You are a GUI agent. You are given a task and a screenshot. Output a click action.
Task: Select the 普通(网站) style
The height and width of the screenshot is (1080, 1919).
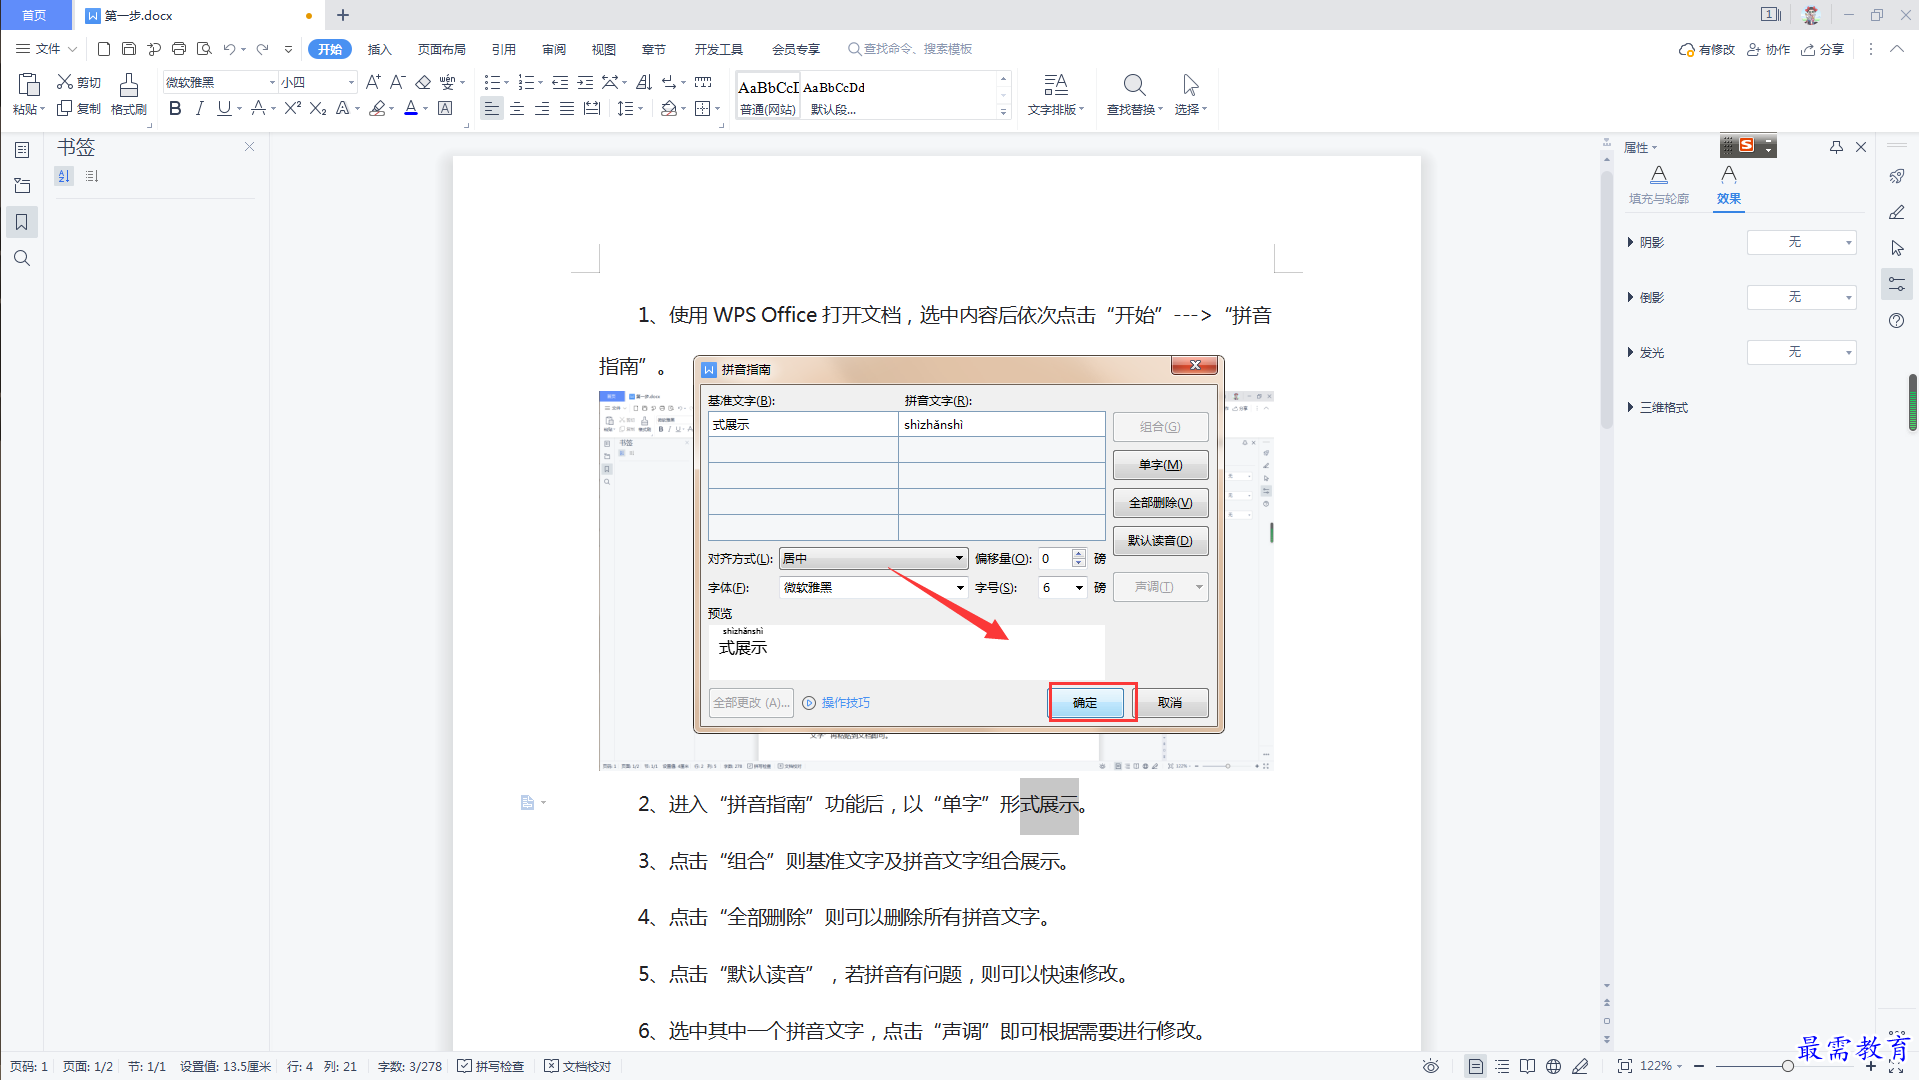click(x=767, y=97)
